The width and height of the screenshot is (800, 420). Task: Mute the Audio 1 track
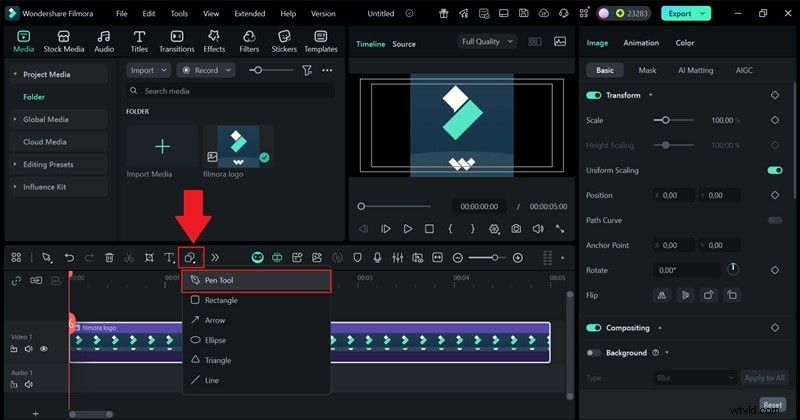click(29, 384)
